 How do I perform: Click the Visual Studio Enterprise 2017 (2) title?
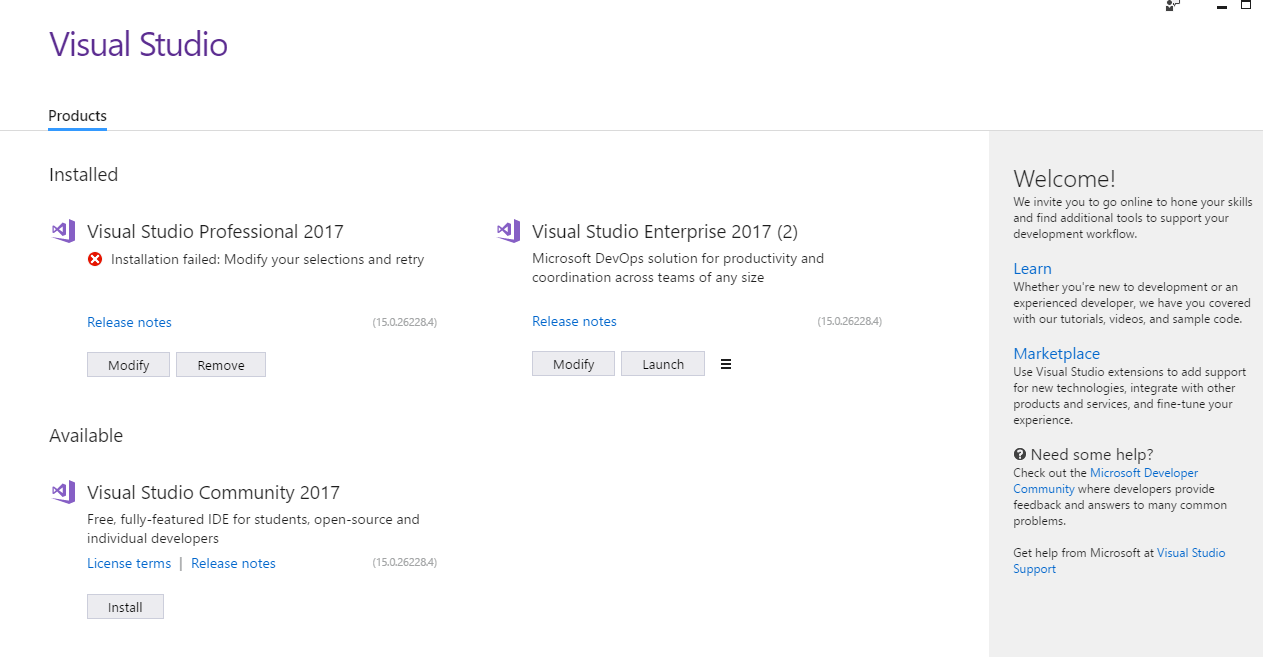point(665,231)
